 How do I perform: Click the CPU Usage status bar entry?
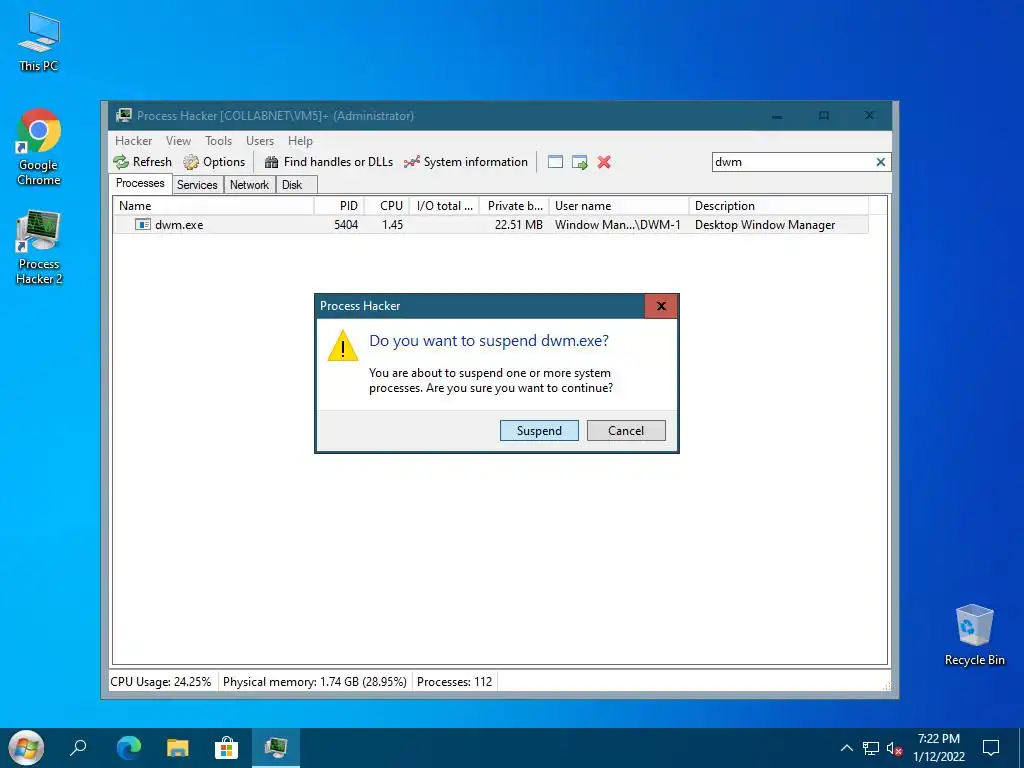click(x=161, y=682)
